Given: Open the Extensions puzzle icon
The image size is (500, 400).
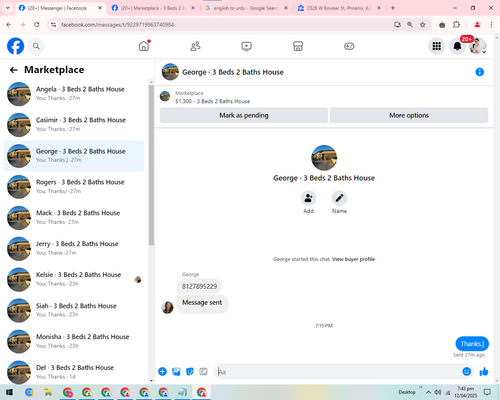Looking at the screenshot, I should click(x=456, y=24).
